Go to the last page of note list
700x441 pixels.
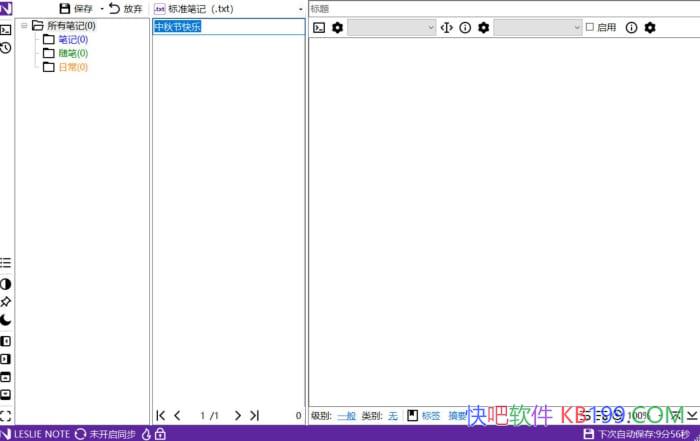point(254,415)
